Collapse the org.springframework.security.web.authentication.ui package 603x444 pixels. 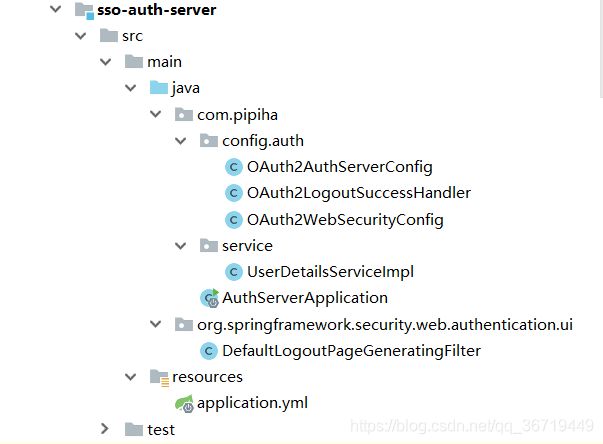click(x=155, y=324)
